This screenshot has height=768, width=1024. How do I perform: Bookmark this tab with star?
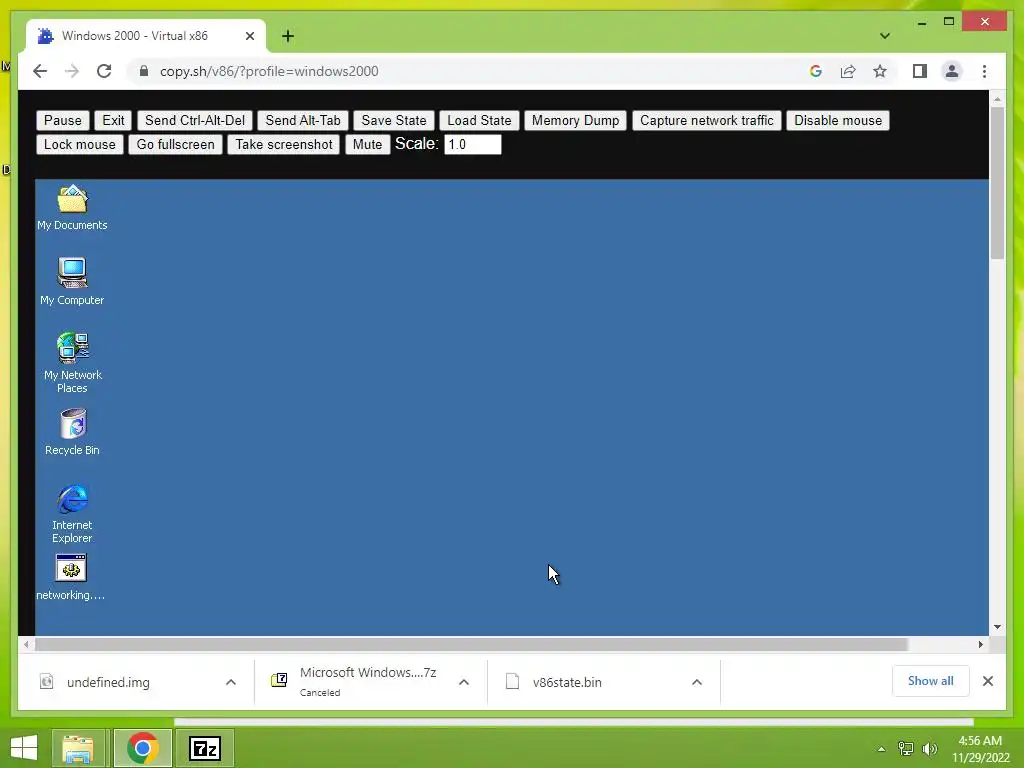click(x=880, y=71)
